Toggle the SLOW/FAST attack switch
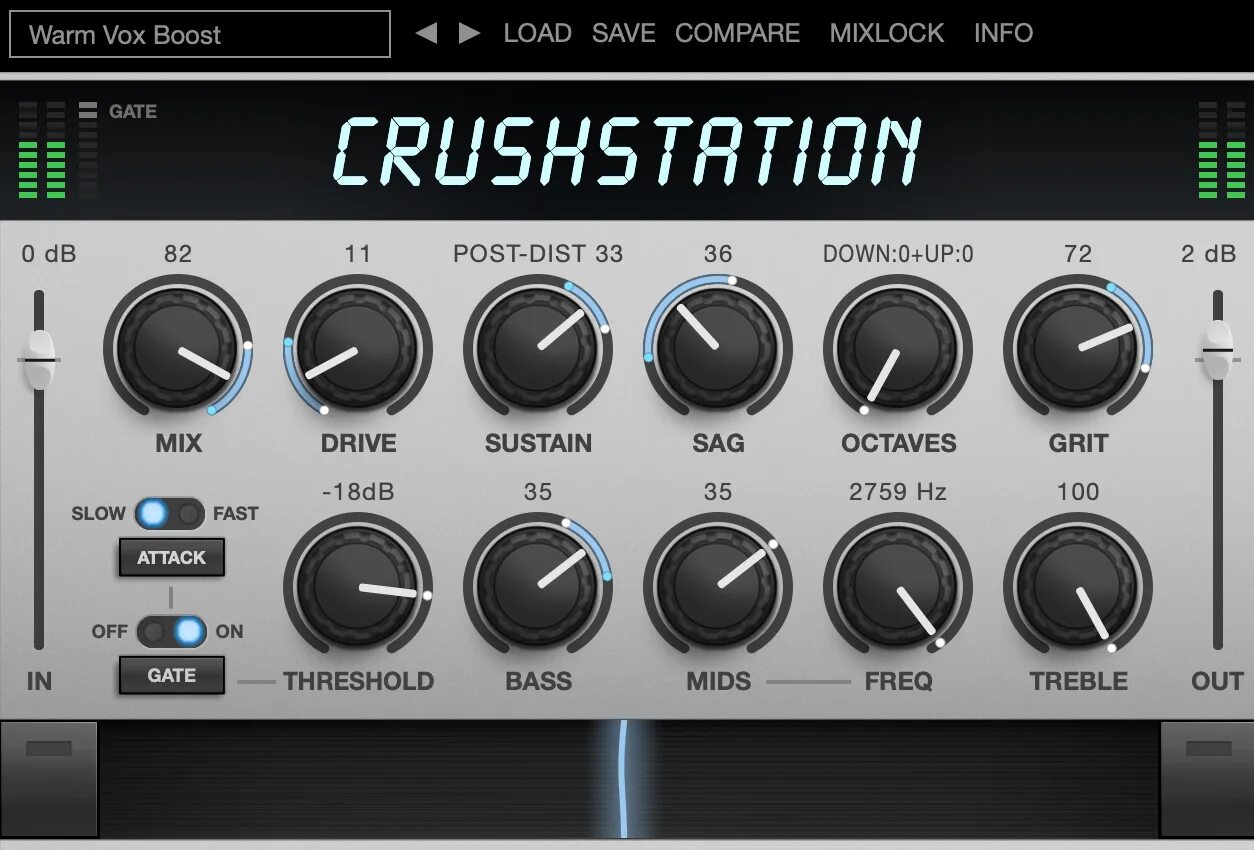The image size is (1254, 850). coord(170,514)
